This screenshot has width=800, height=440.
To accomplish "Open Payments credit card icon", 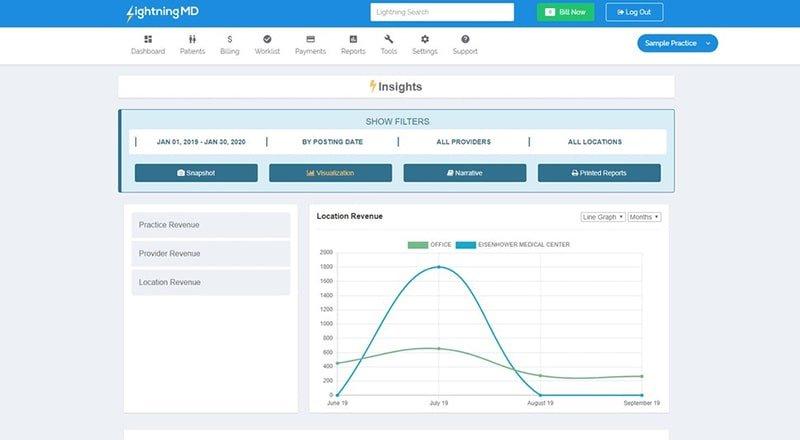I will point(310,39).
